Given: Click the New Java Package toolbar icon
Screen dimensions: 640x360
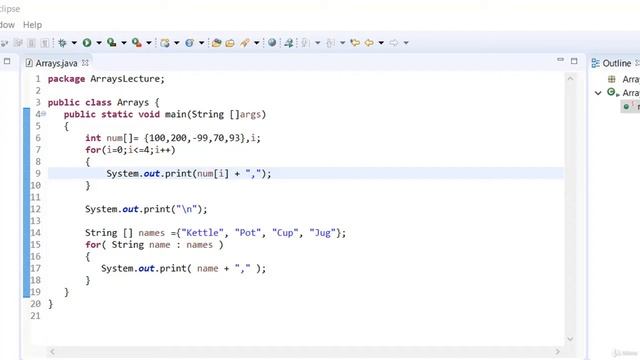Looking at the screenshot, I should click(165, 42).
